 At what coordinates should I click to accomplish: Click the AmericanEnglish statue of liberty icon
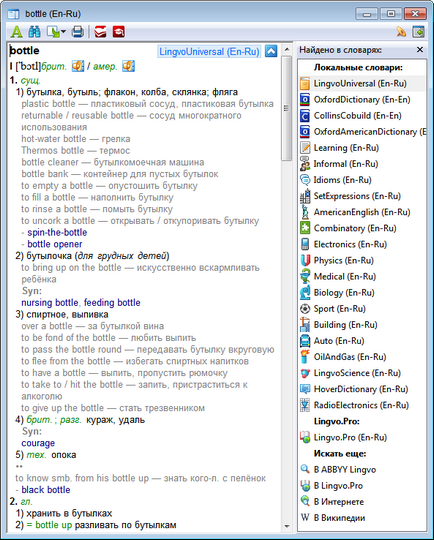(x=305, y=212)
